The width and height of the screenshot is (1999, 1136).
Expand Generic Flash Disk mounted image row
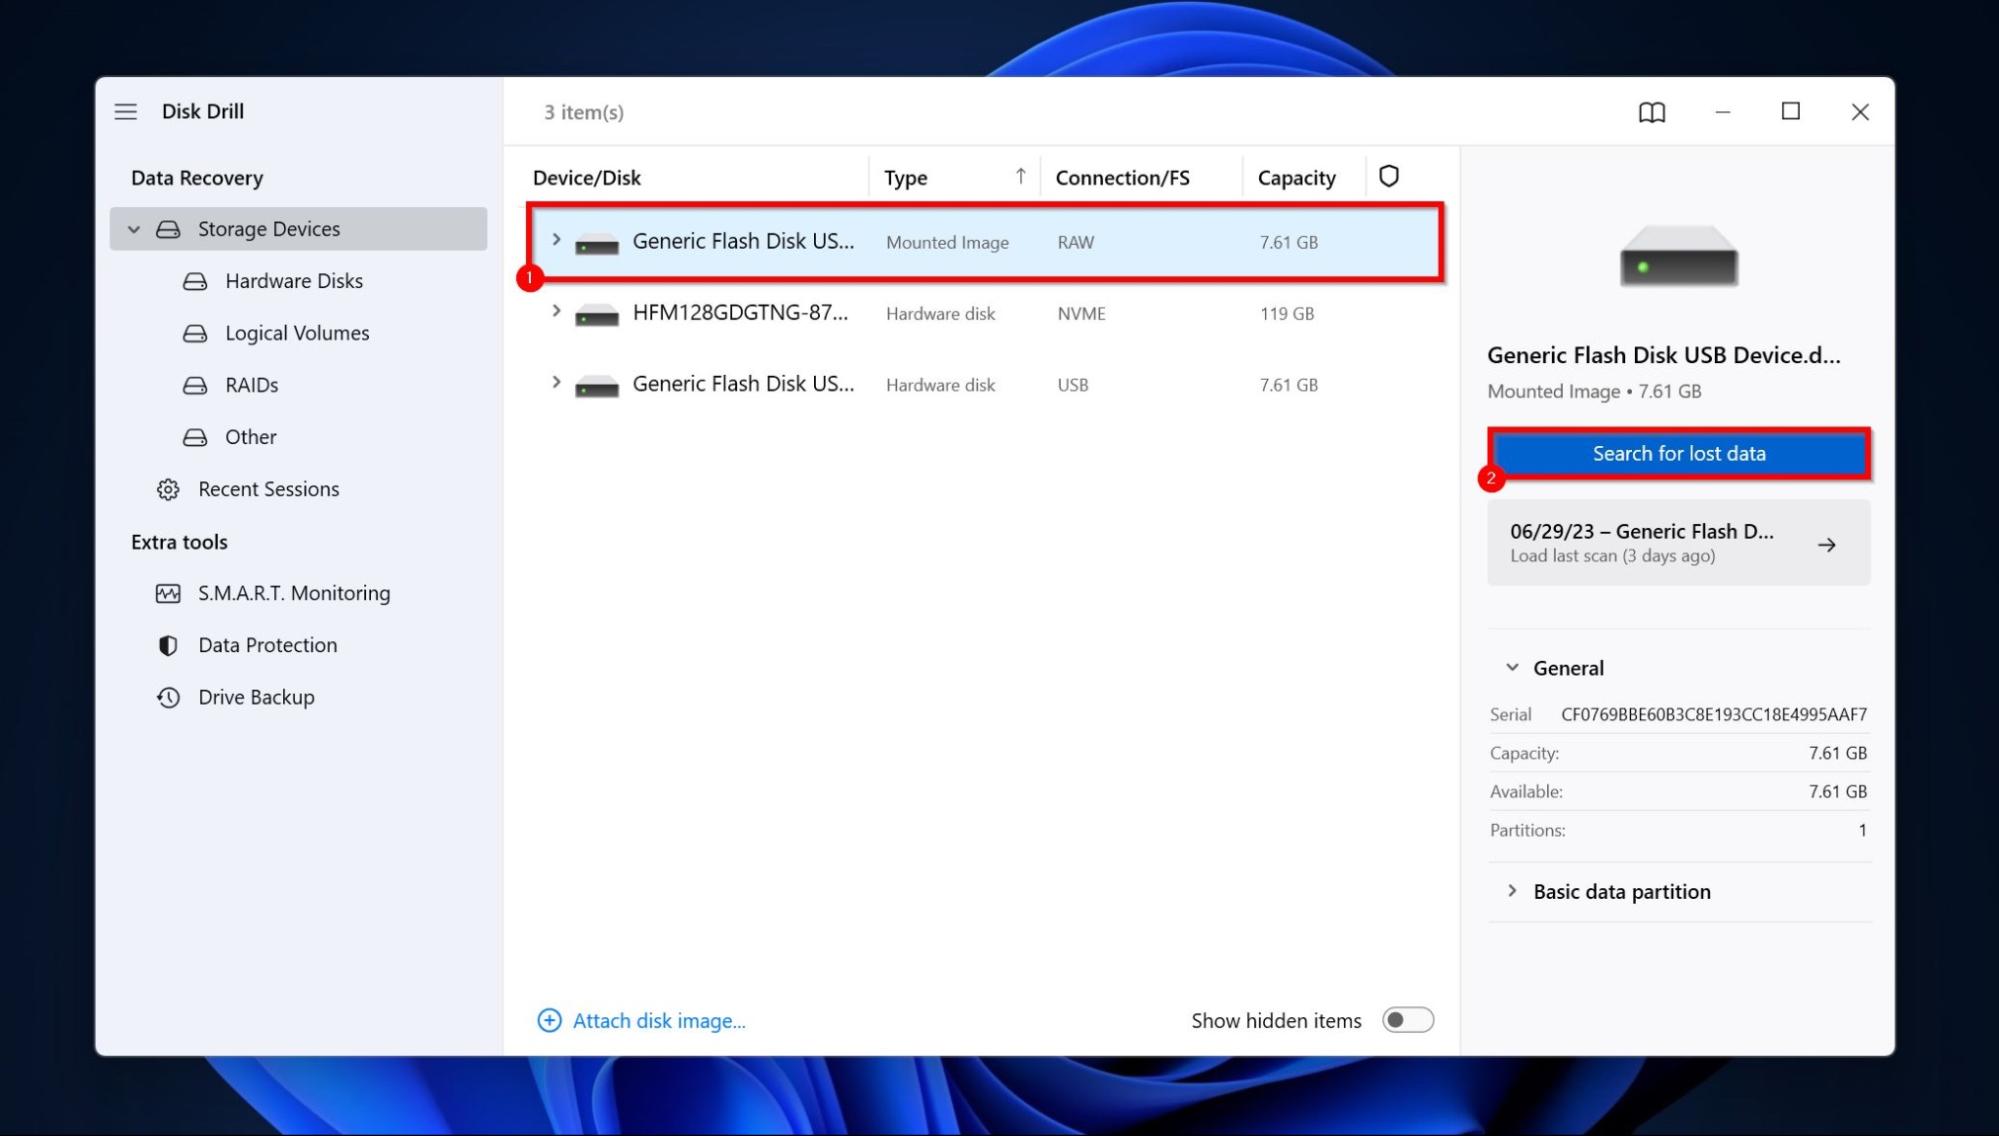tap(555, 240)
